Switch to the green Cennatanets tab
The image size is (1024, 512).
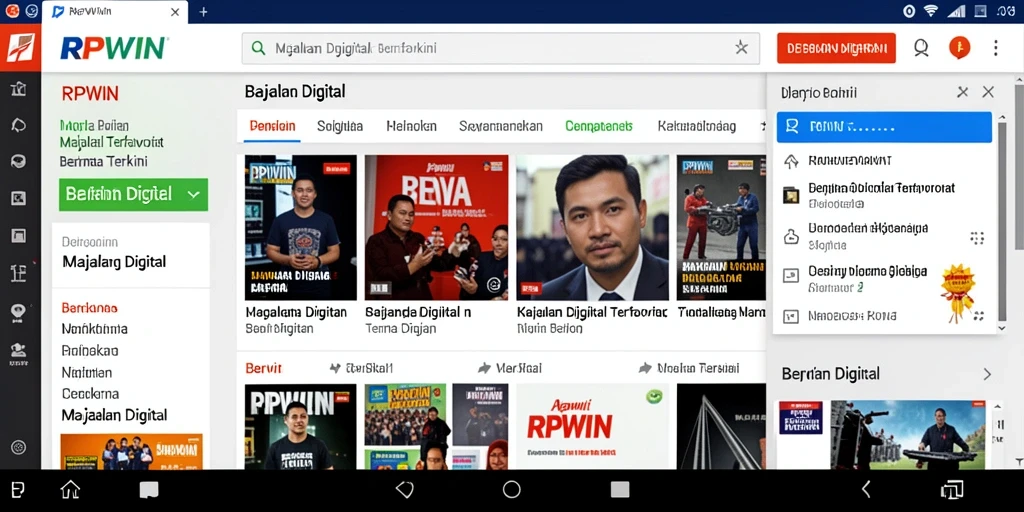tap(599, 126)
